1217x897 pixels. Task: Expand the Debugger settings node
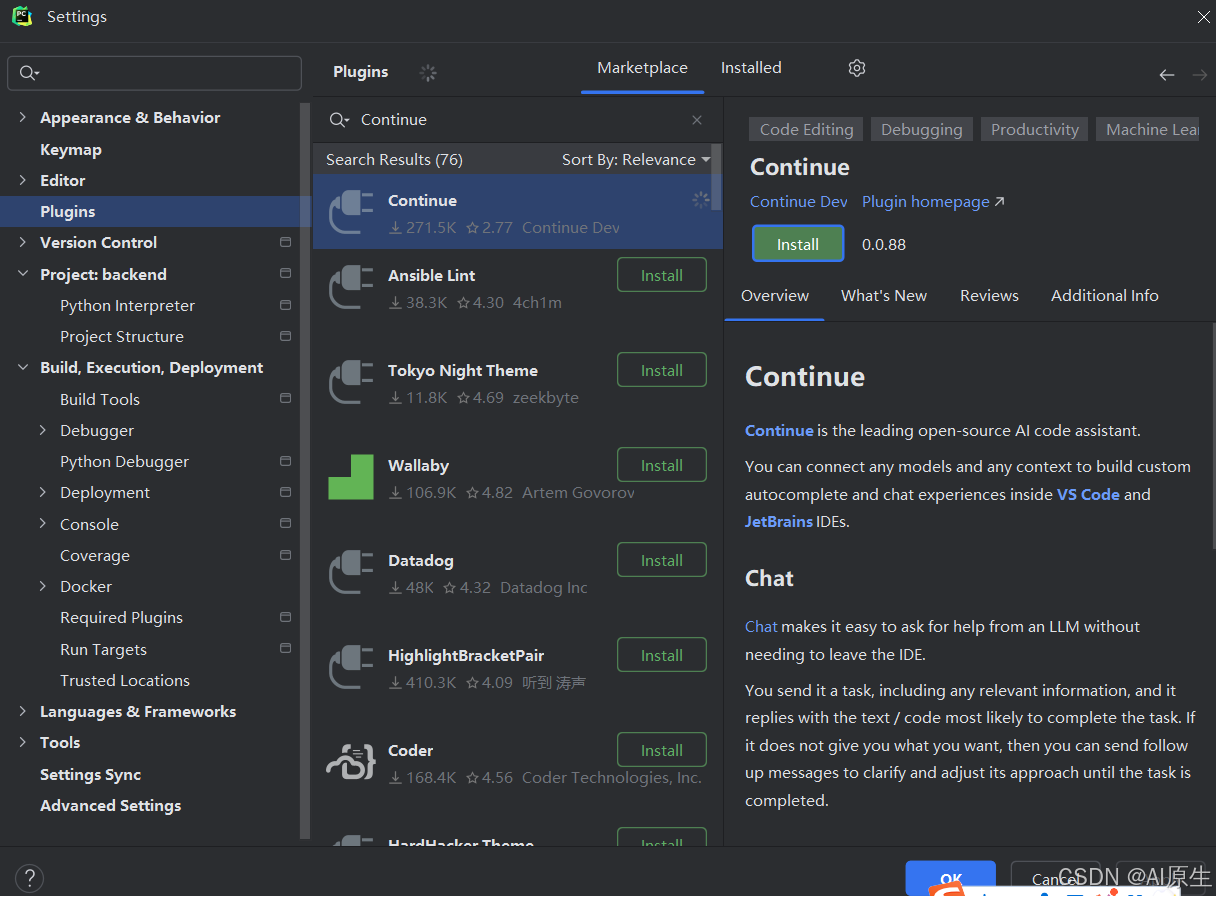(x=43, y=430)
